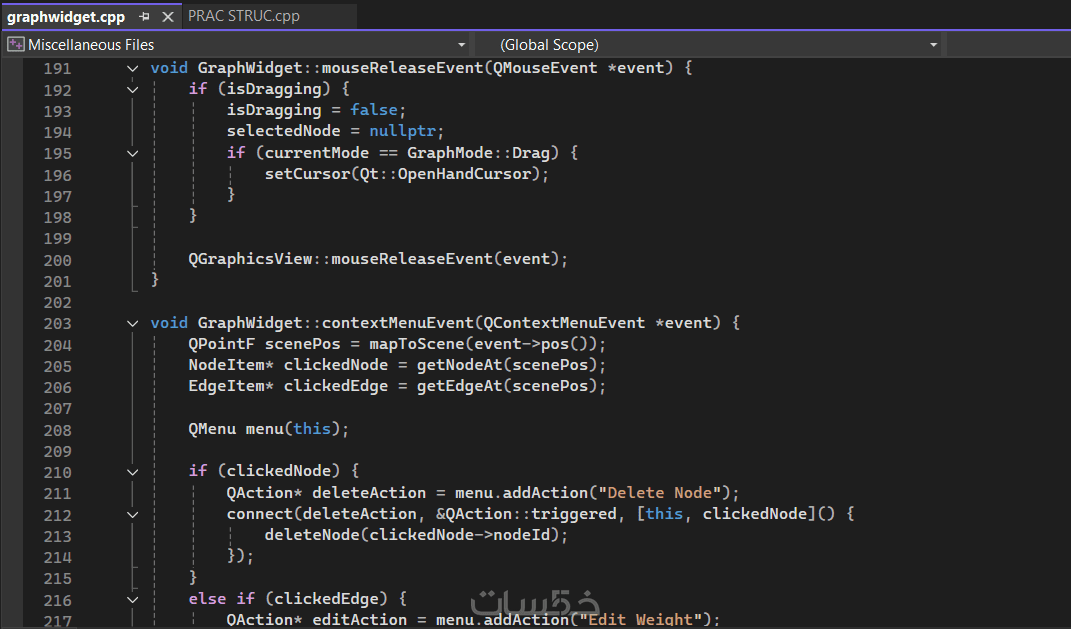Click the "Delete Node" string literal

(x=659, y=493)
